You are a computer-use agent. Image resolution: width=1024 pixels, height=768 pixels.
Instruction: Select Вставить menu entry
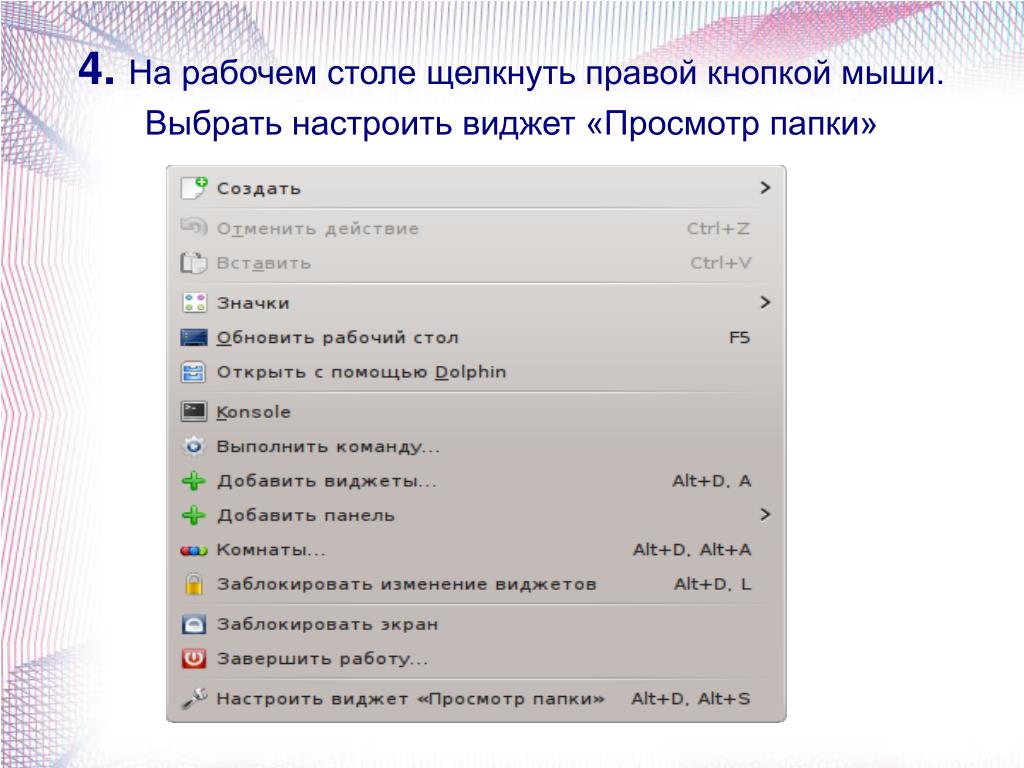(476, 263)
